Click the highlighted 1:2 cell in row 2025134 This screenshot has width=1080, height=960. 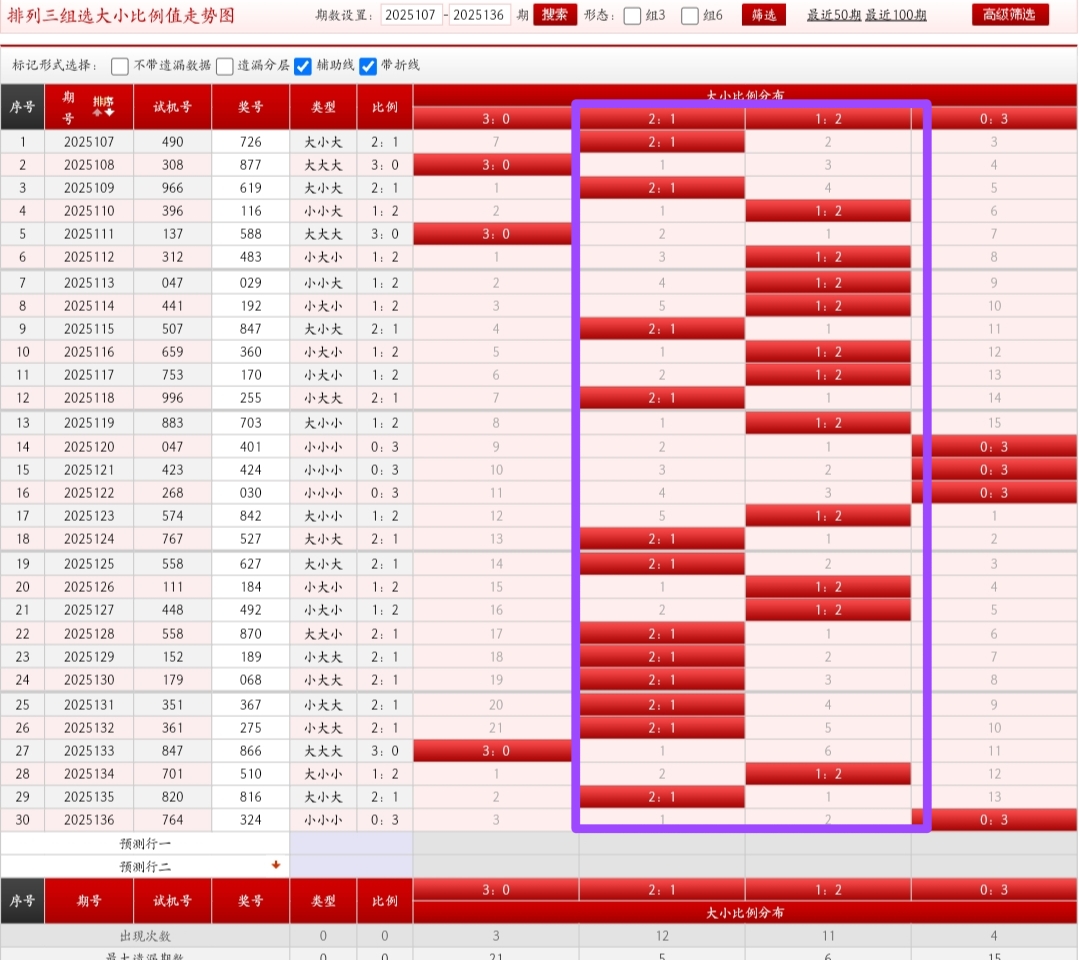tap(828, 774)
